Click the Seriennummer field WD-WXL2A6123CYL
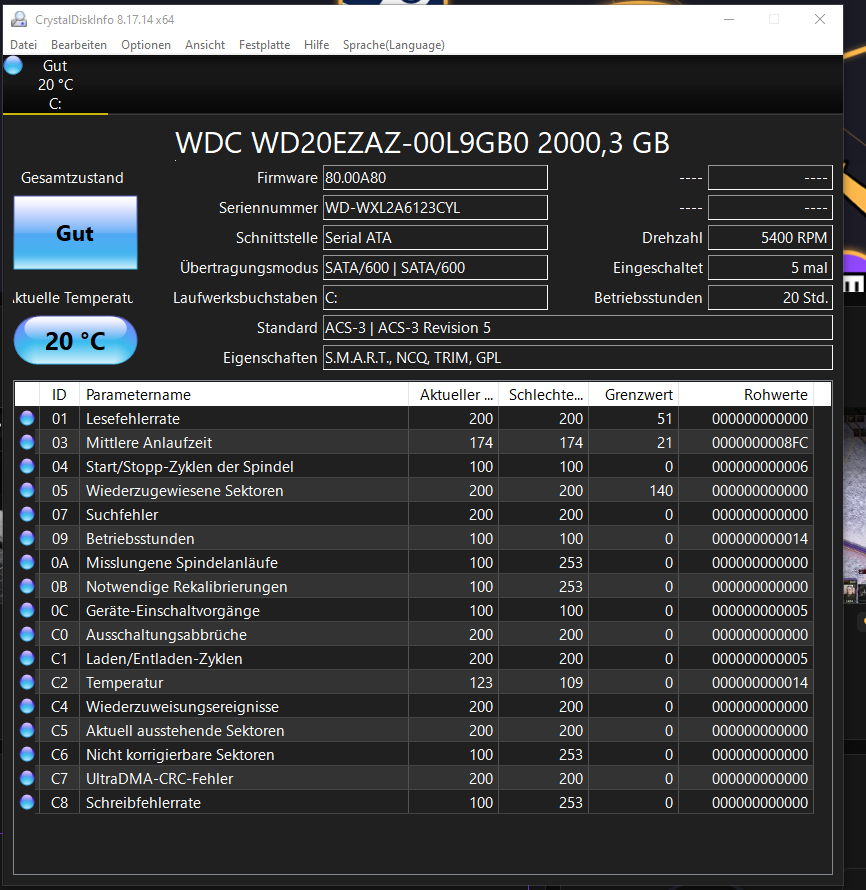The image size is (866, 890). pos(435,208)
